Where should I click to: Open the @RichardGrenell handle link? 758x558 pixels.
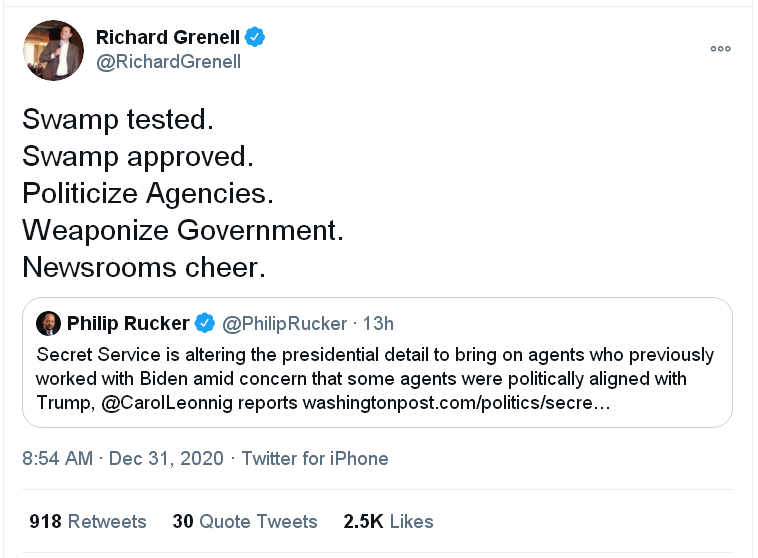coord(168,62)
